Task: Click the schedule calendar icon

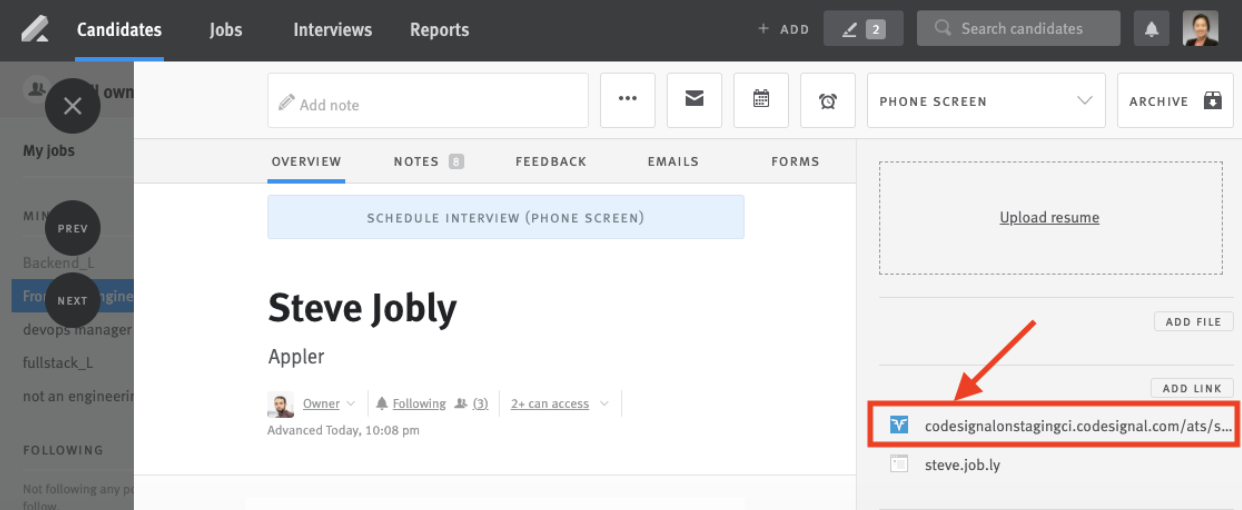Action: tap(761, 101)
